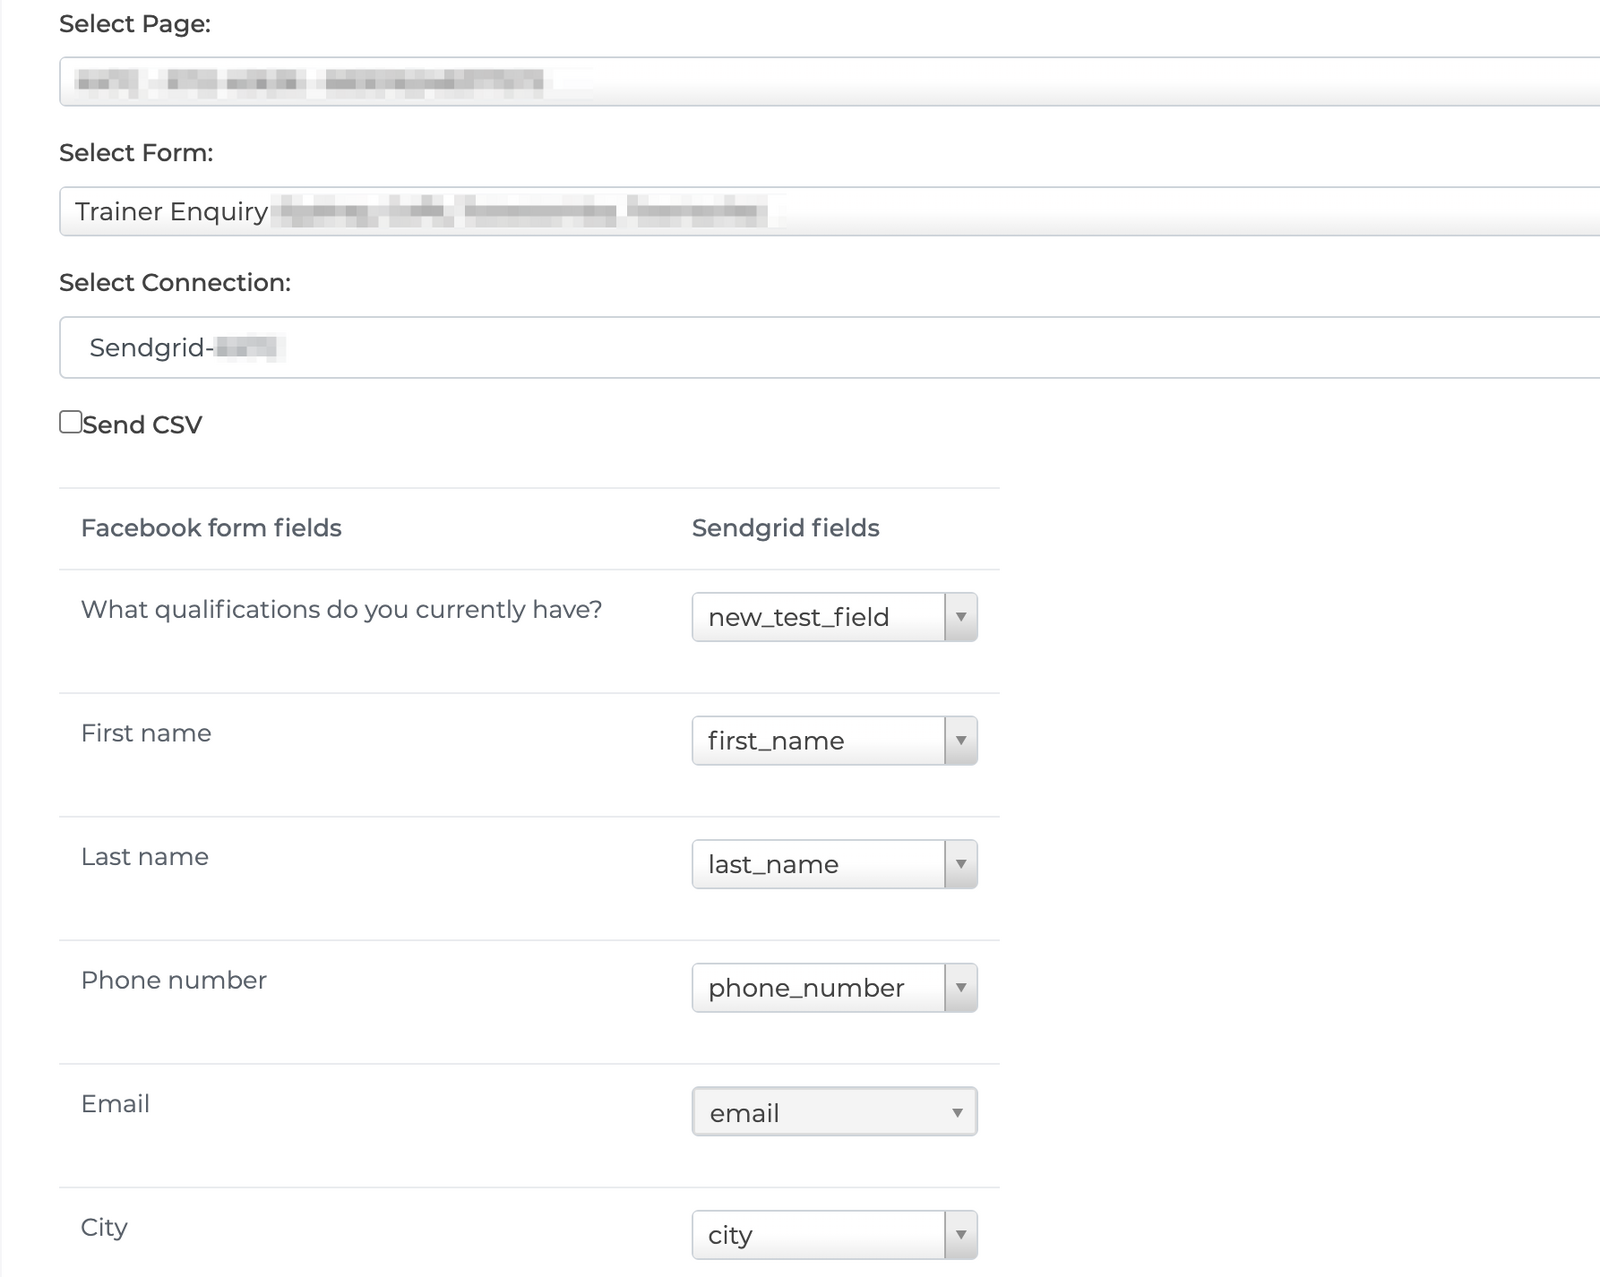The height and width of the screenshot is (1277, 1600).
Task: Click the City field label
Action: click(104, 1227)
